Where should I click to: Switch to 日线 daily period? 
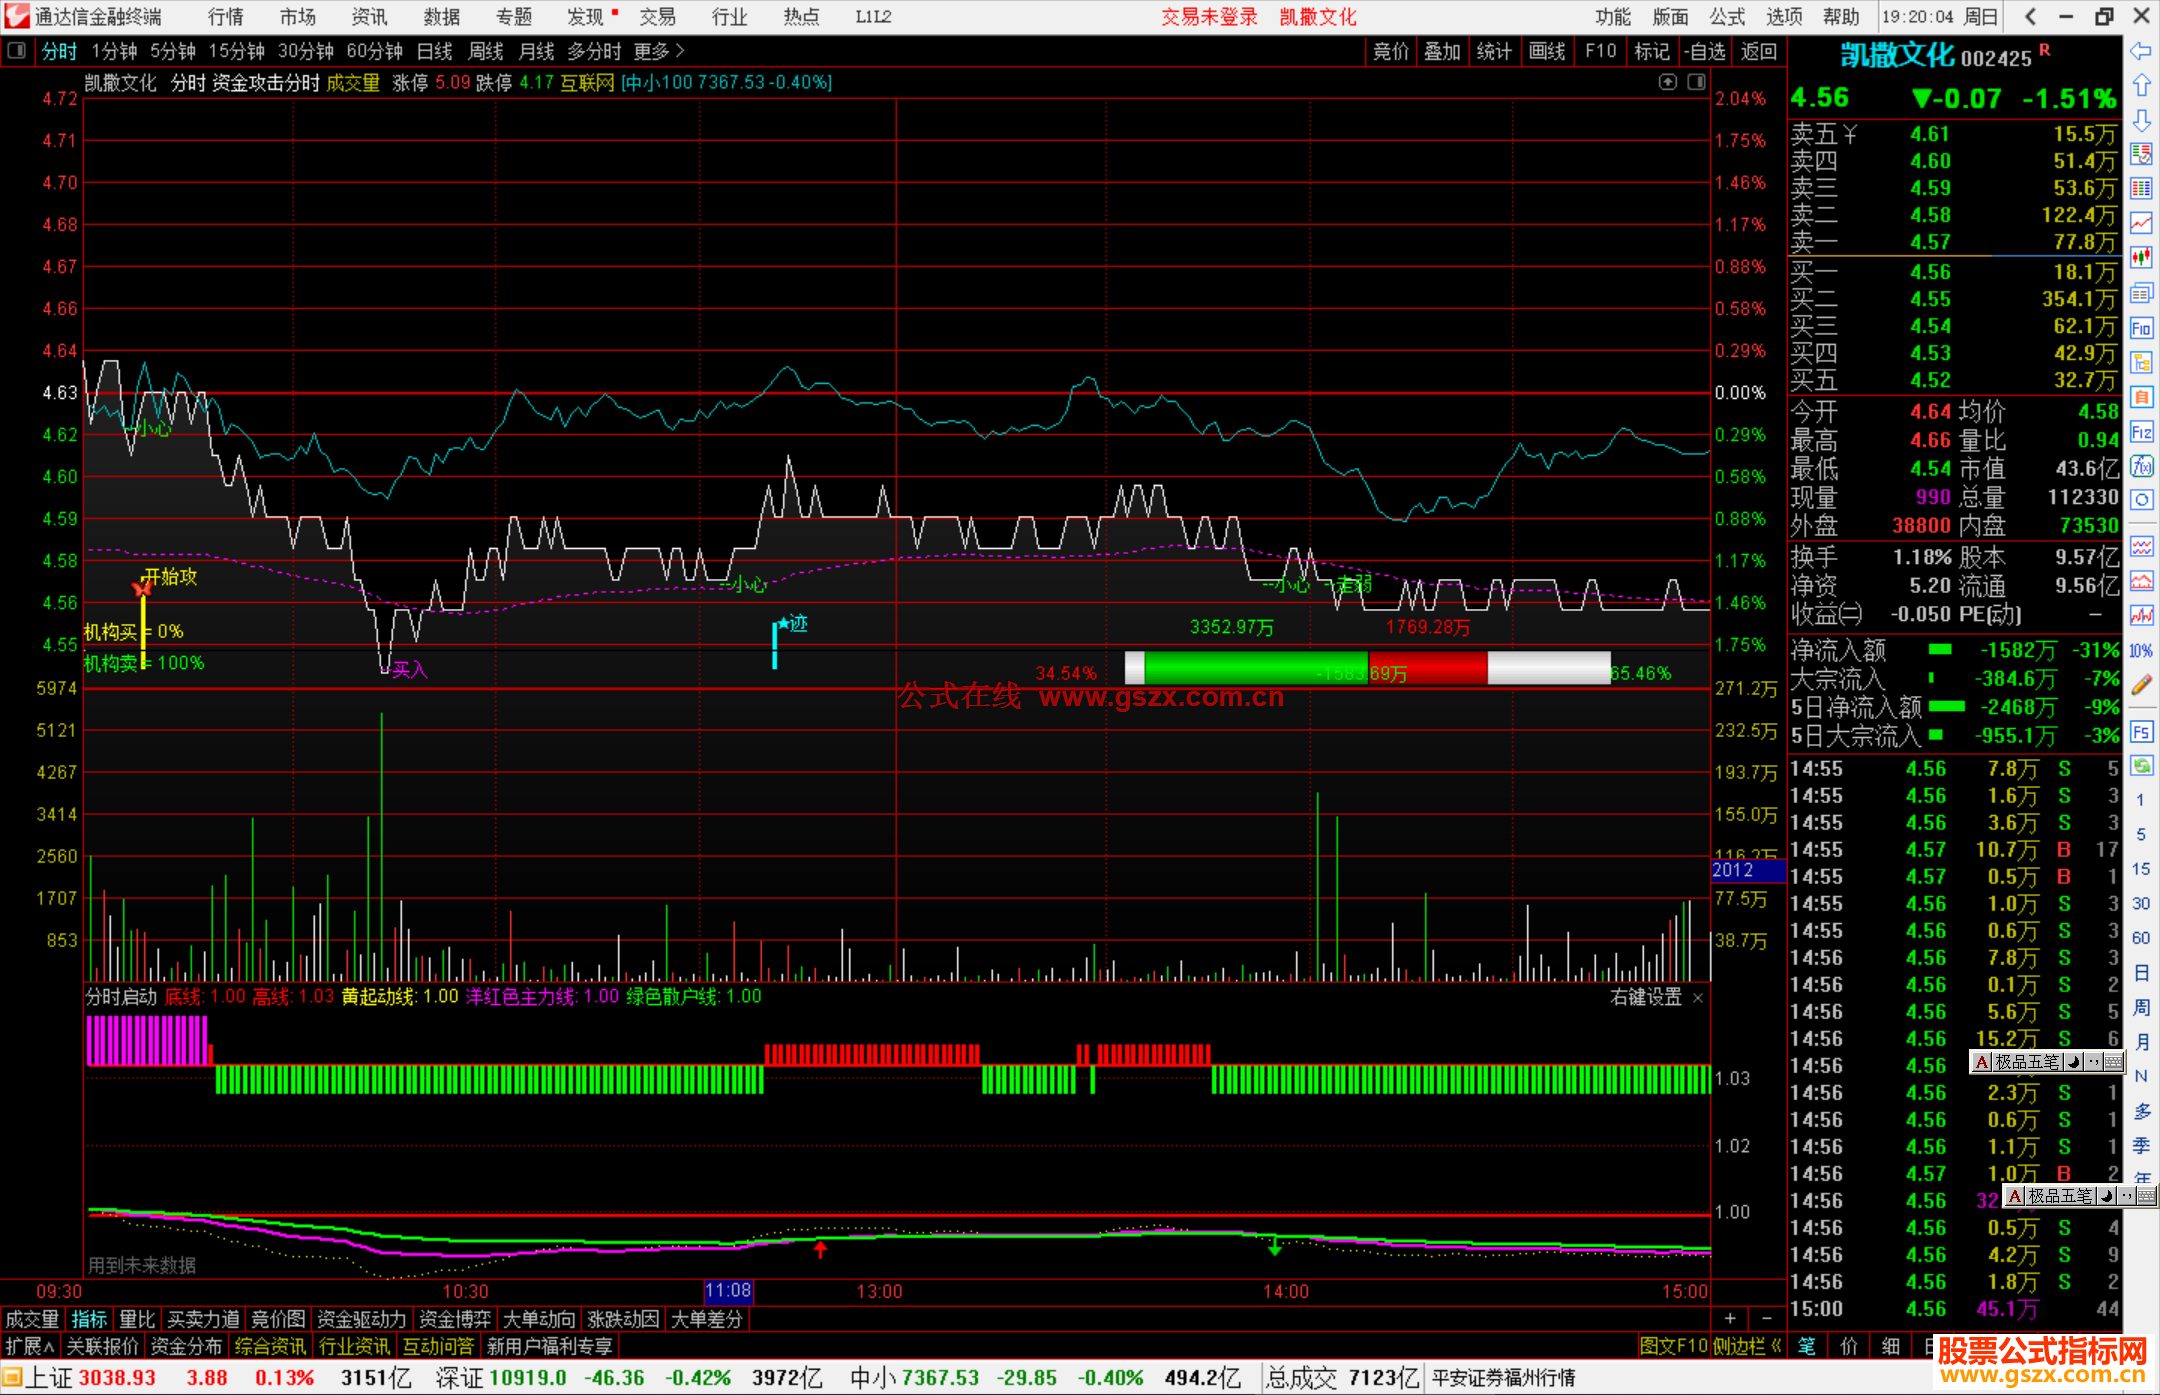(x=434, y=51)
